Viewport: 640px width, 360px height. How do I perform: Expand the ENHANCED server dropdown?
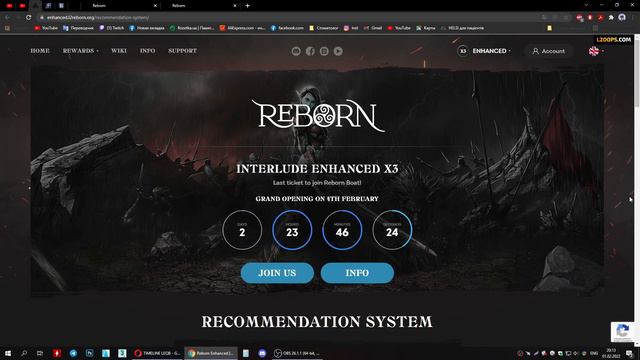pos(491,51)
